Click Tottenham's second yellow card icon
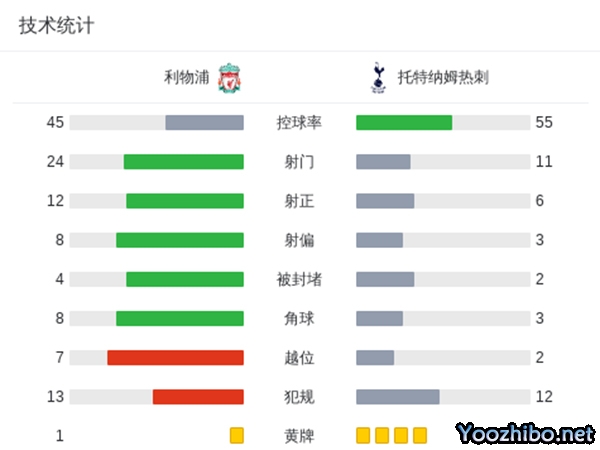 pyautogui.click(x=382, y=435)
